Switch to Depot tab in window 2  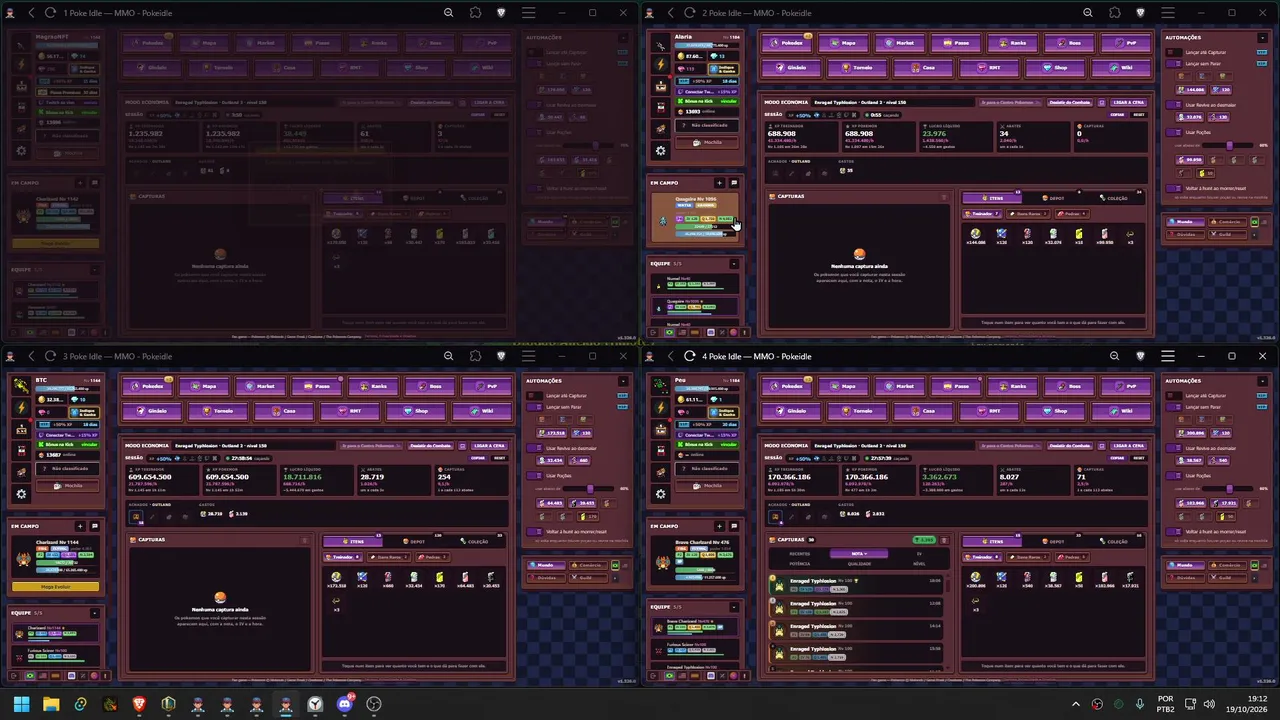click(x=1053, y=198)
